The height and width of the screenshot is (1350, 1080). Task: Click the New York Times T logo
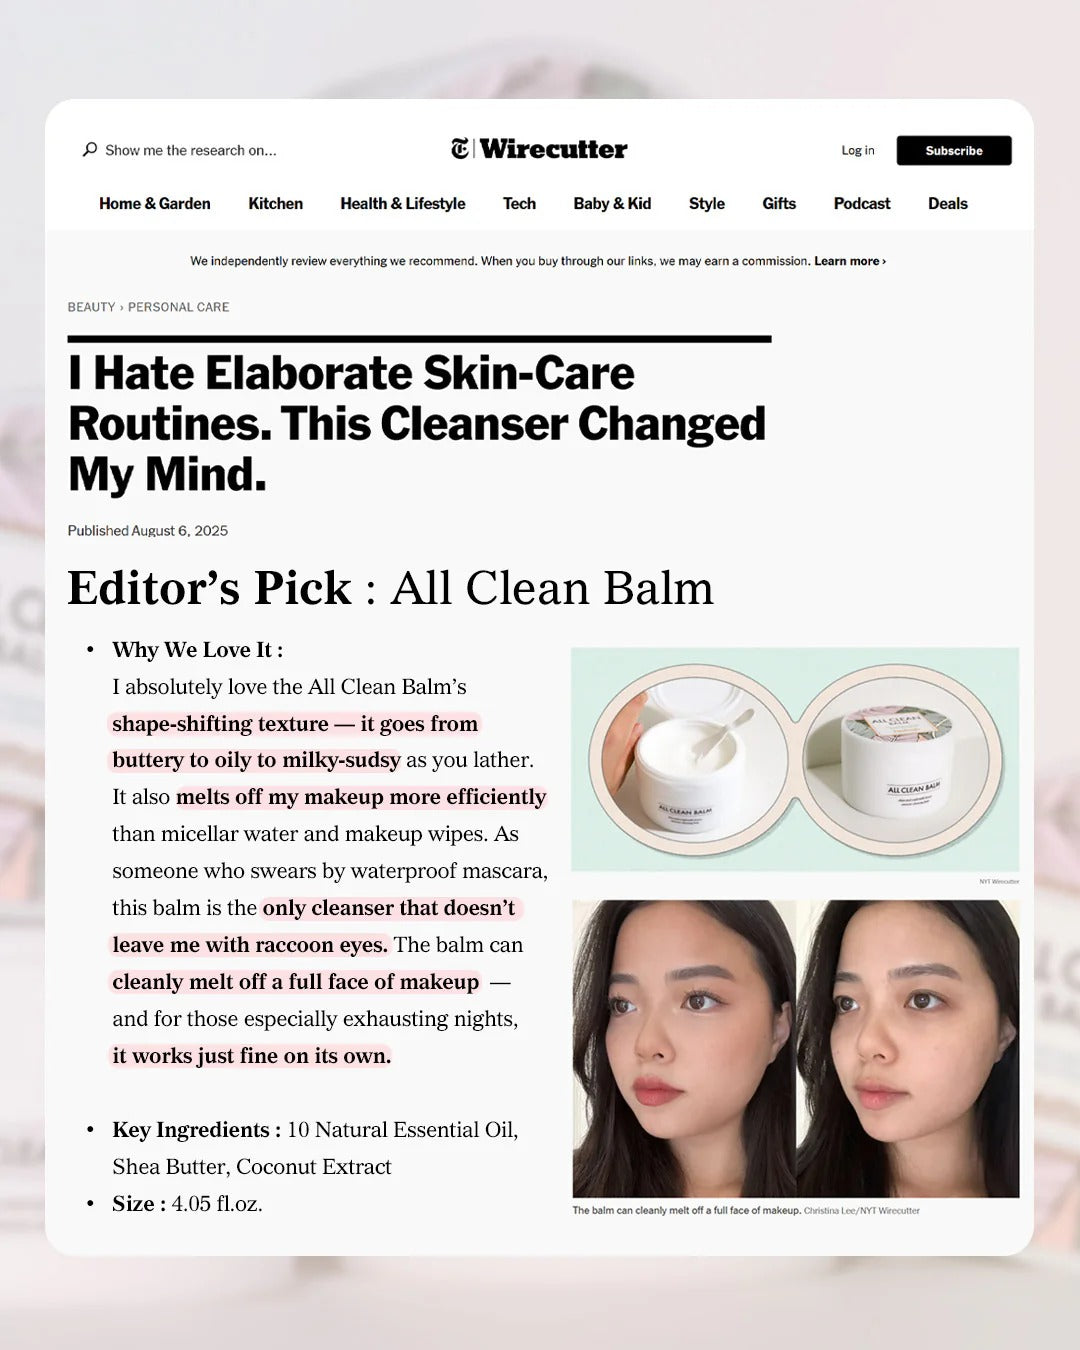tap(459, 149)
